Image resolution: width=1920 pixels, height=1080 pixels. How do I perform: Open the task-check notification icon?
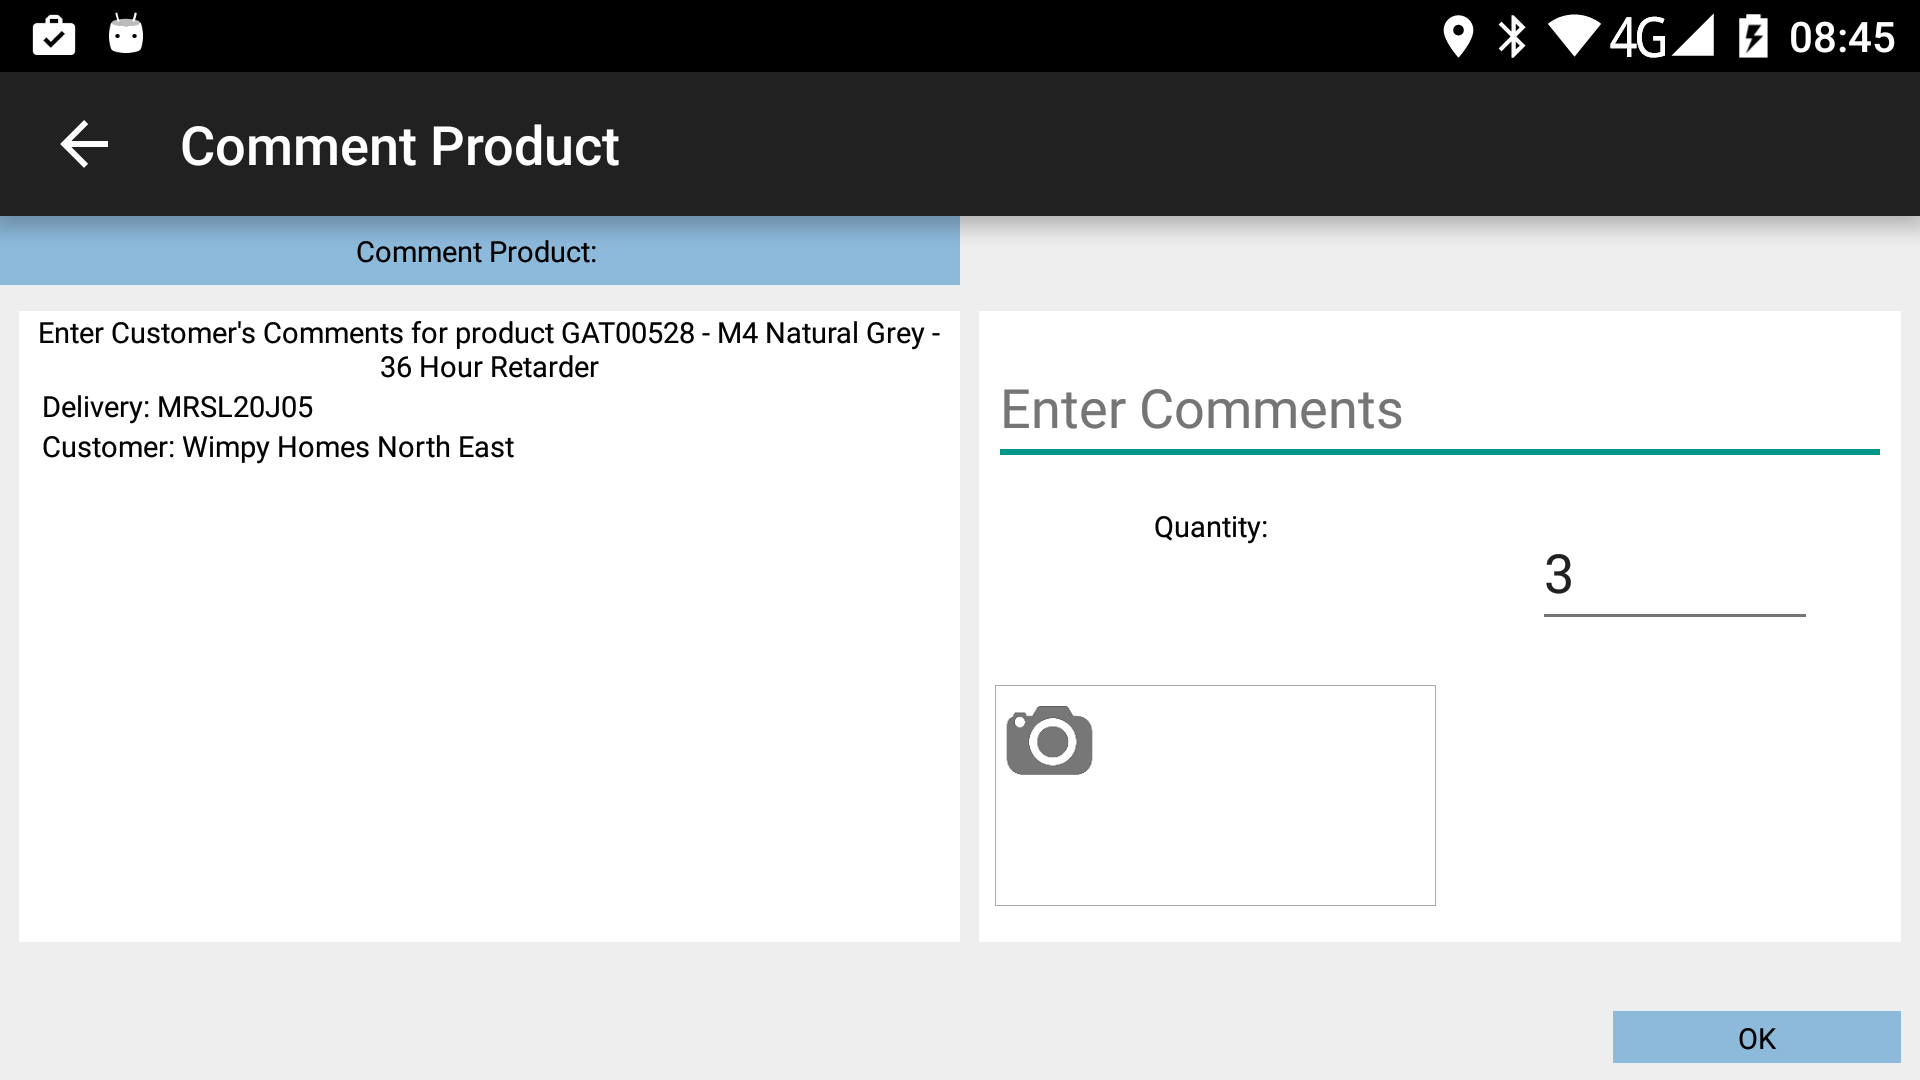click(x=54, y=36)
